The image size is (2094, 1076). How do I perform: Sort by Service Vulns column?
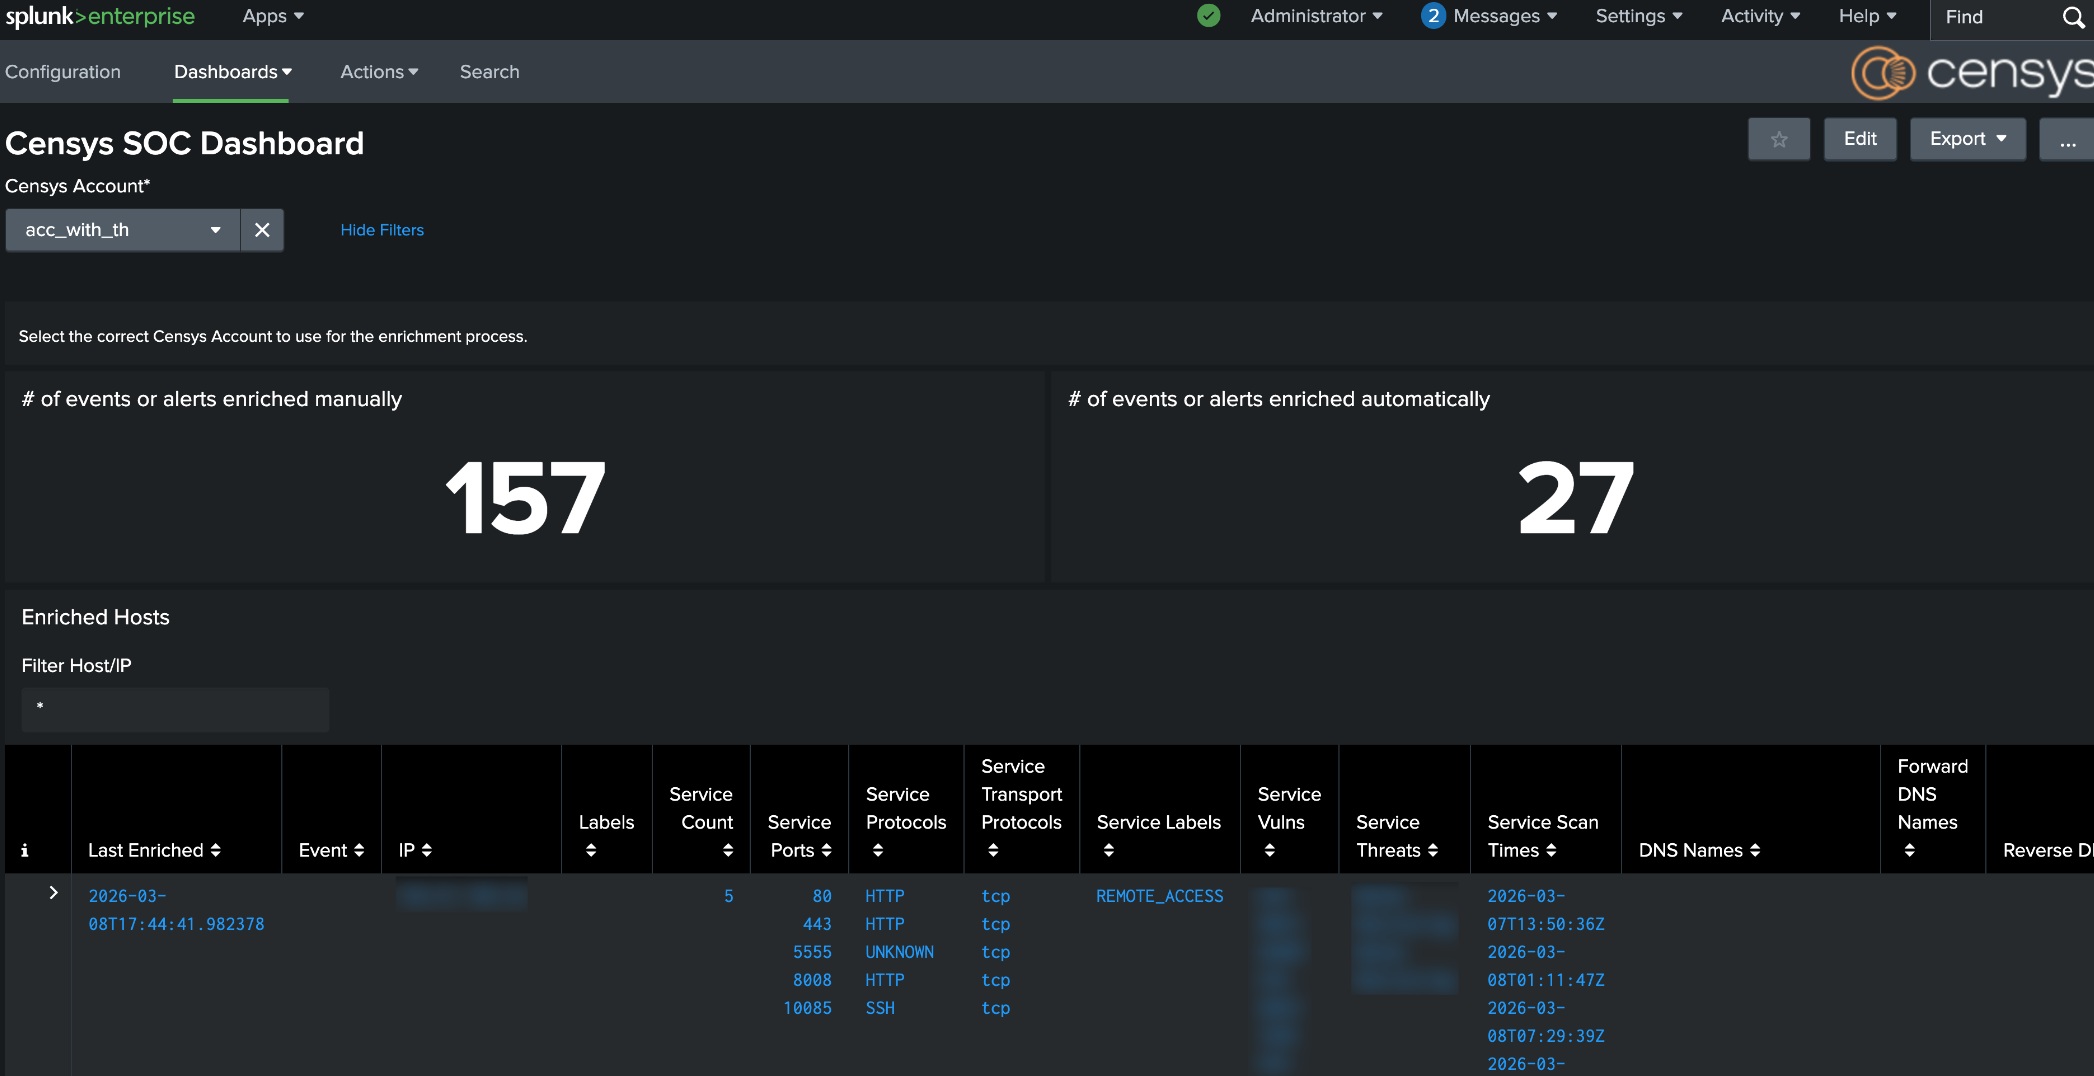pos(1289,822)
